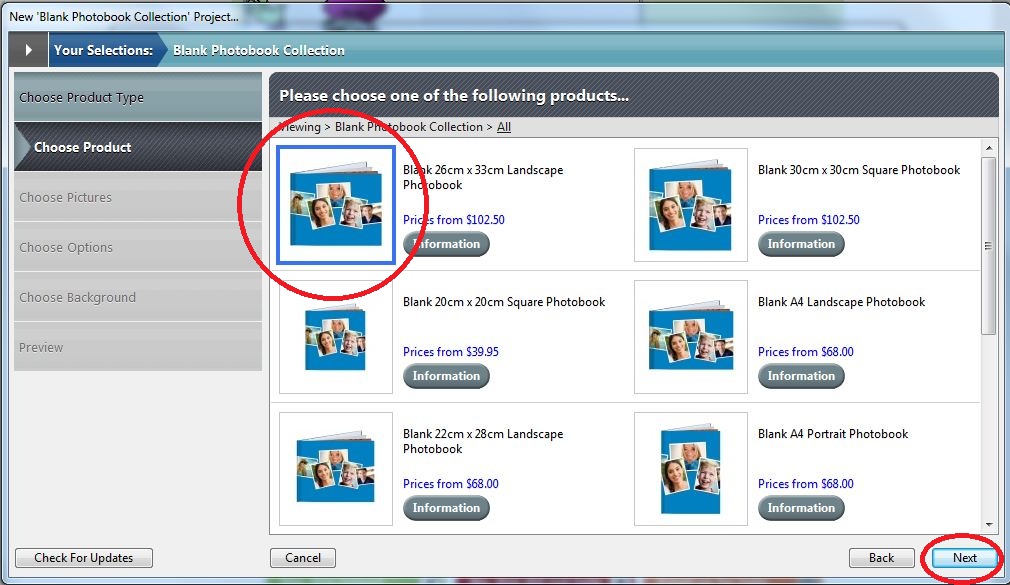
Task: Click Blank Photobook Collection selection label
Action: [x=258, y=50]
